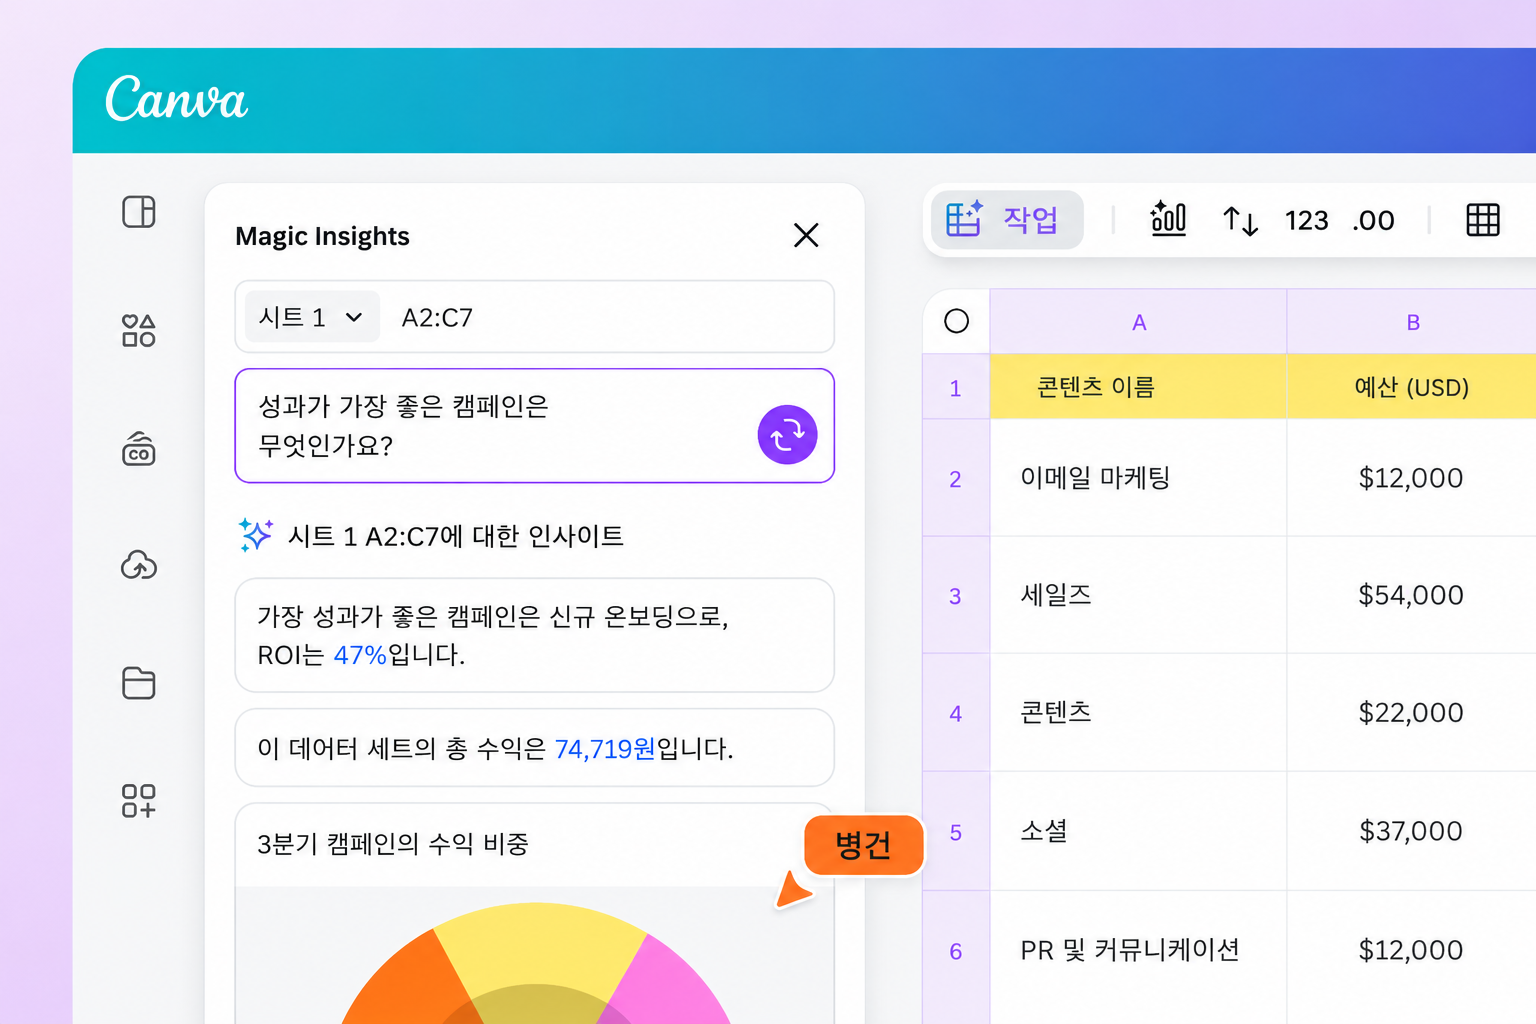Click the $37,000 cell
The height and width of the screenshot is (1024, 1536).
(1412, 832)
